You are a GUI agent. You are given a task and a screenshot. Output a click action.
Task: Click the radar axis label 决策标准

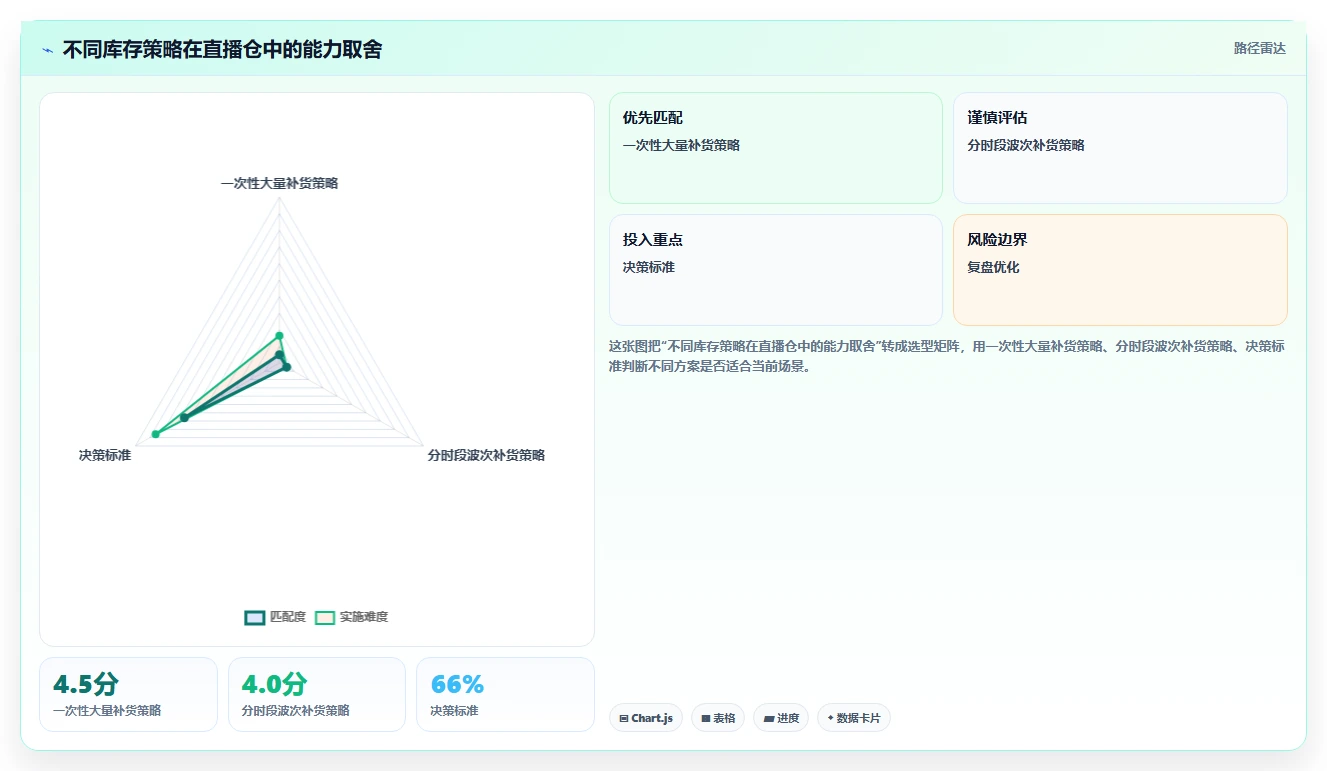[x=105, y=455]
